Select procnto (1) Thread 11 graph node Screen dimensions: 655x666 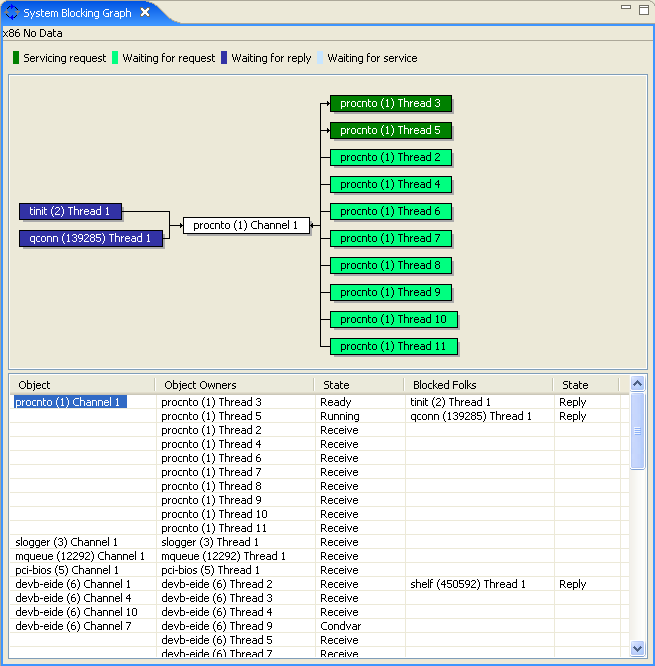(x=394, y=346)
